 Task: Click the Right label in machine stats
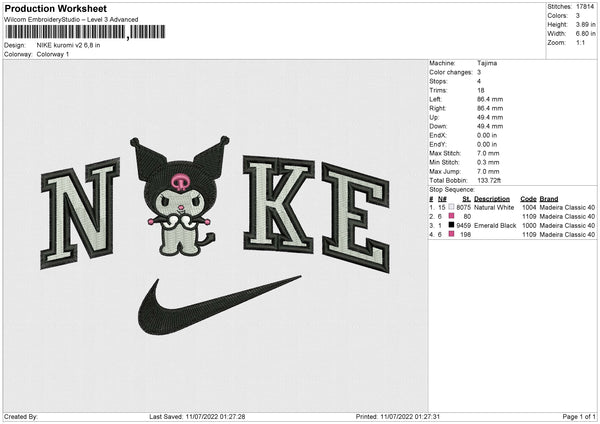437,108
